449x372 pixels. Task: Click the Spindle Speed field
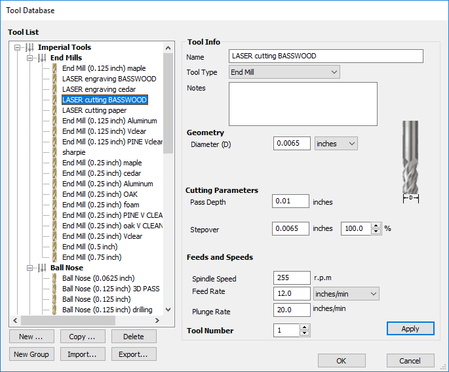tap(292, 278)
